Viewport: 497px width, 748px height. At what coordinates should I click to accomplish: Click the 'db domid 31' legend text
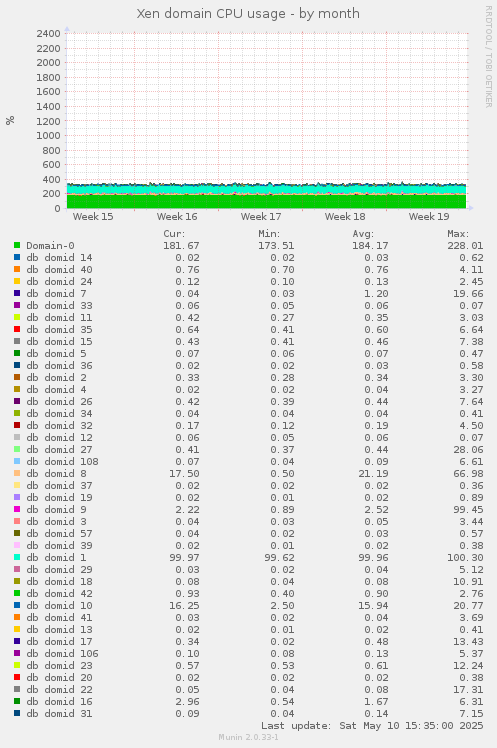click(59, 714)
